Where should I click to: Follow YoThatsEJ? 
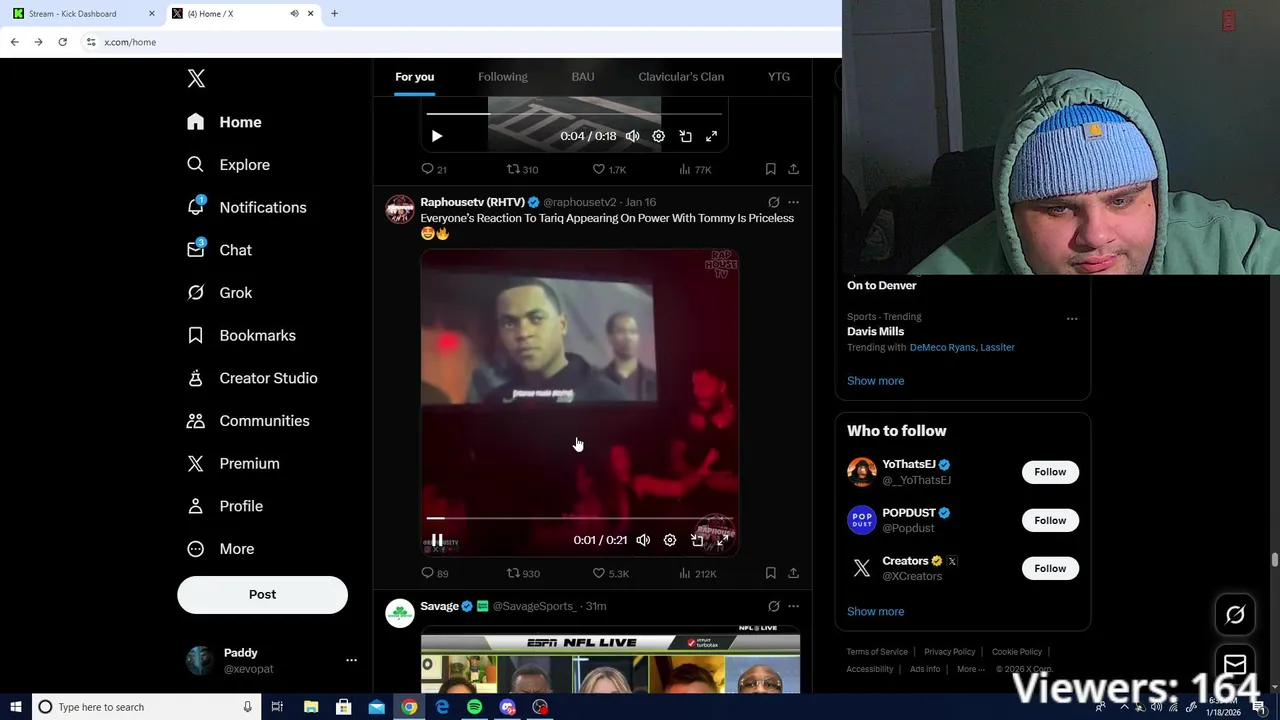(x=1050, y=472)
